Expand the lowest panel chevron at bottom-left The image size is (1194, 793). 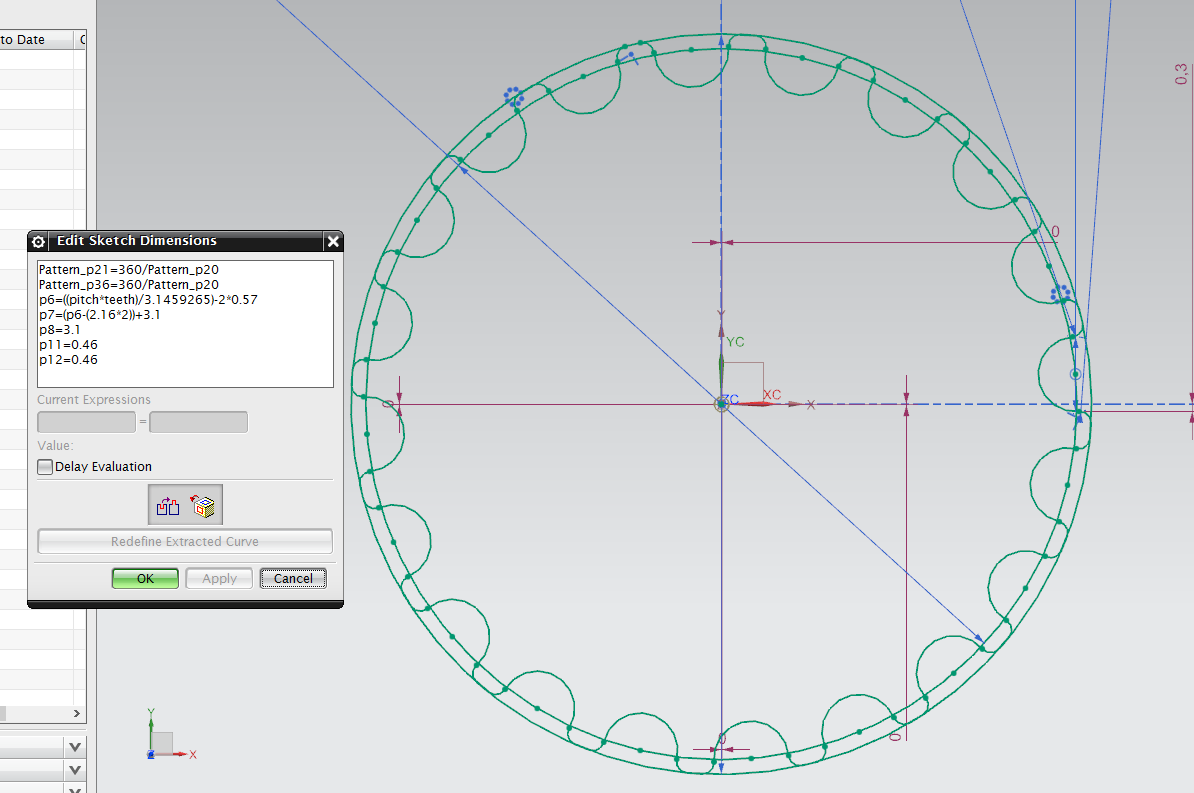[x=75, y=789]
